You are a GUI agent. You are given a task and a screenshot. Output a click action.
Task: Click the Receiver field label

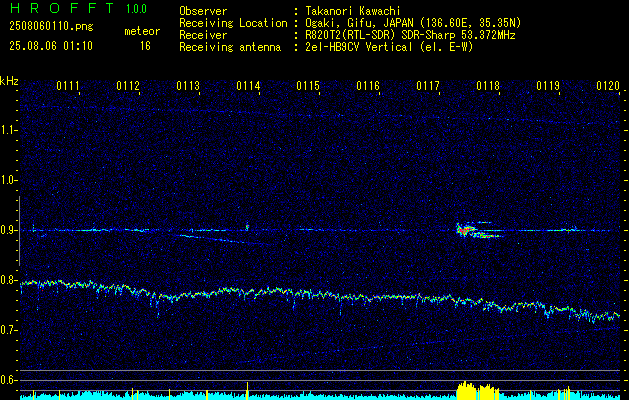tap(203, 35)
